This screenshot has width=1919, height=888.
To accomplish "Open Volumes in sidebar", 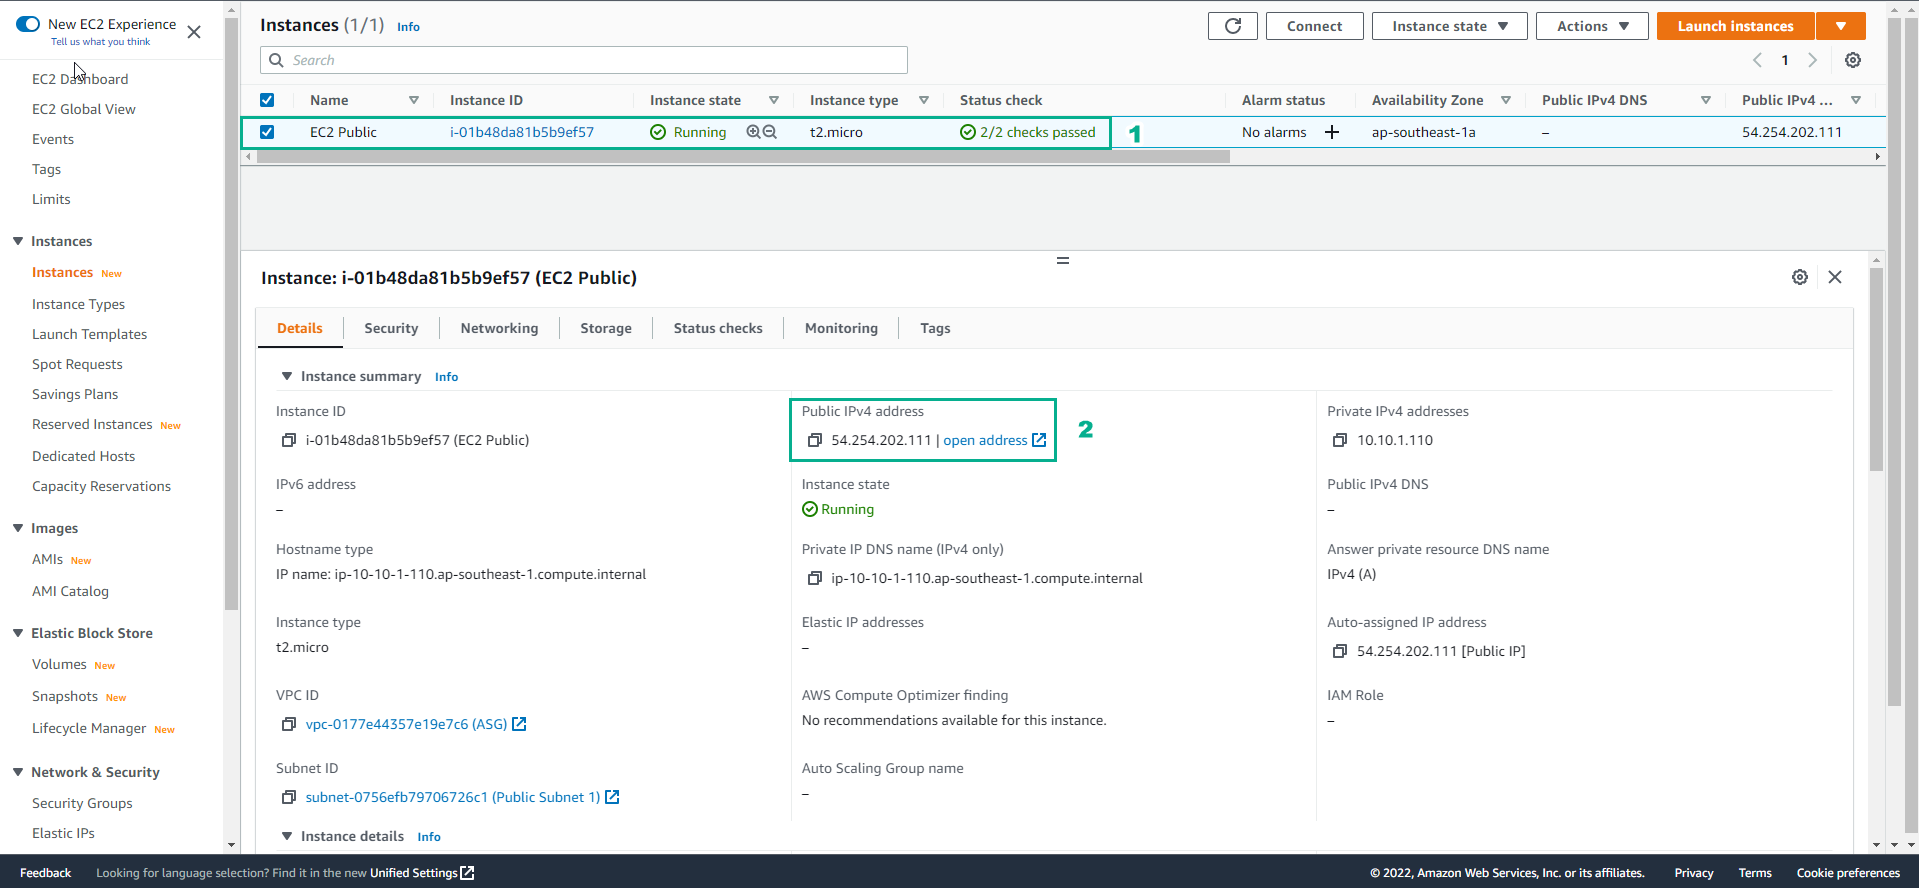I will 59,664.
